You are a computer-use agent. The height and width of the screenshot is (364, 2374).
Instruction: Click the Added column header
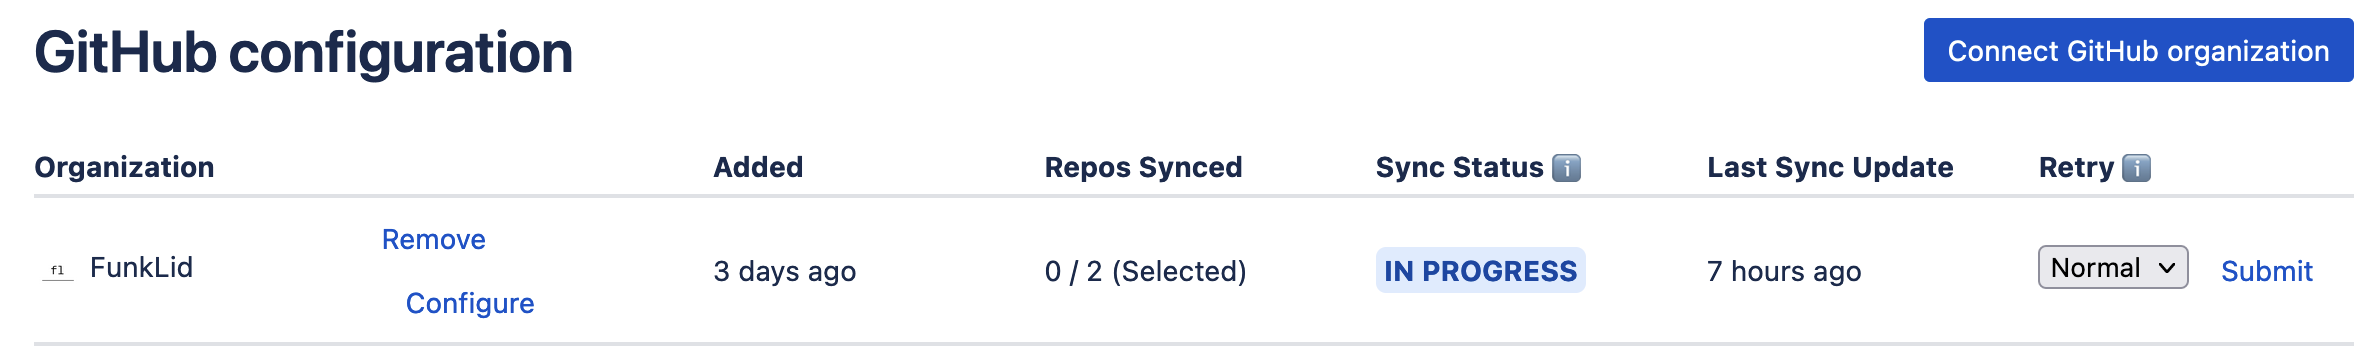(x=758, y=167)
